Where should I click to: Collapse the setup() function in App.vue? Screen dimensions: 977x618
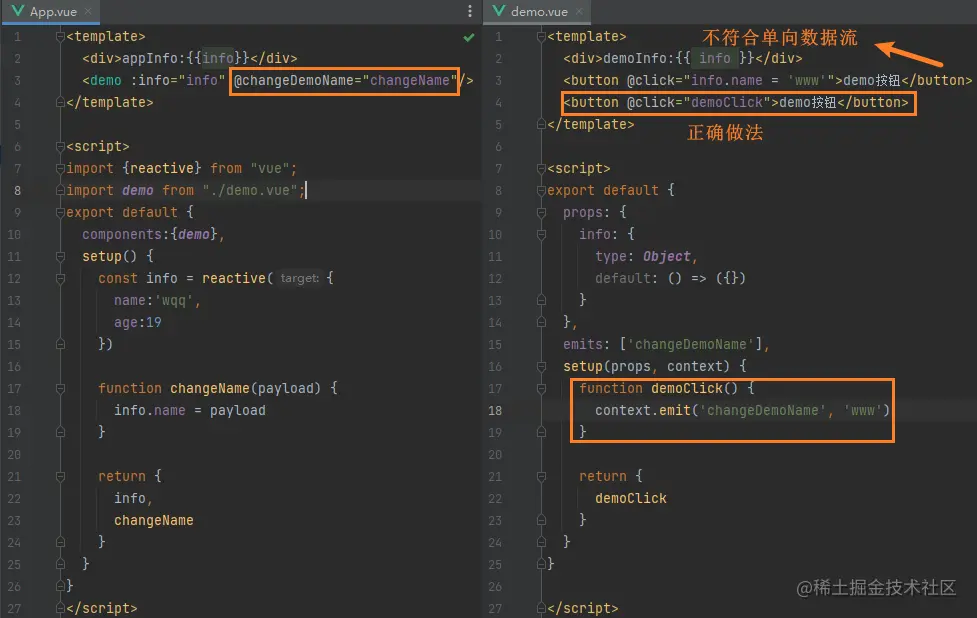tap(60, 256)
